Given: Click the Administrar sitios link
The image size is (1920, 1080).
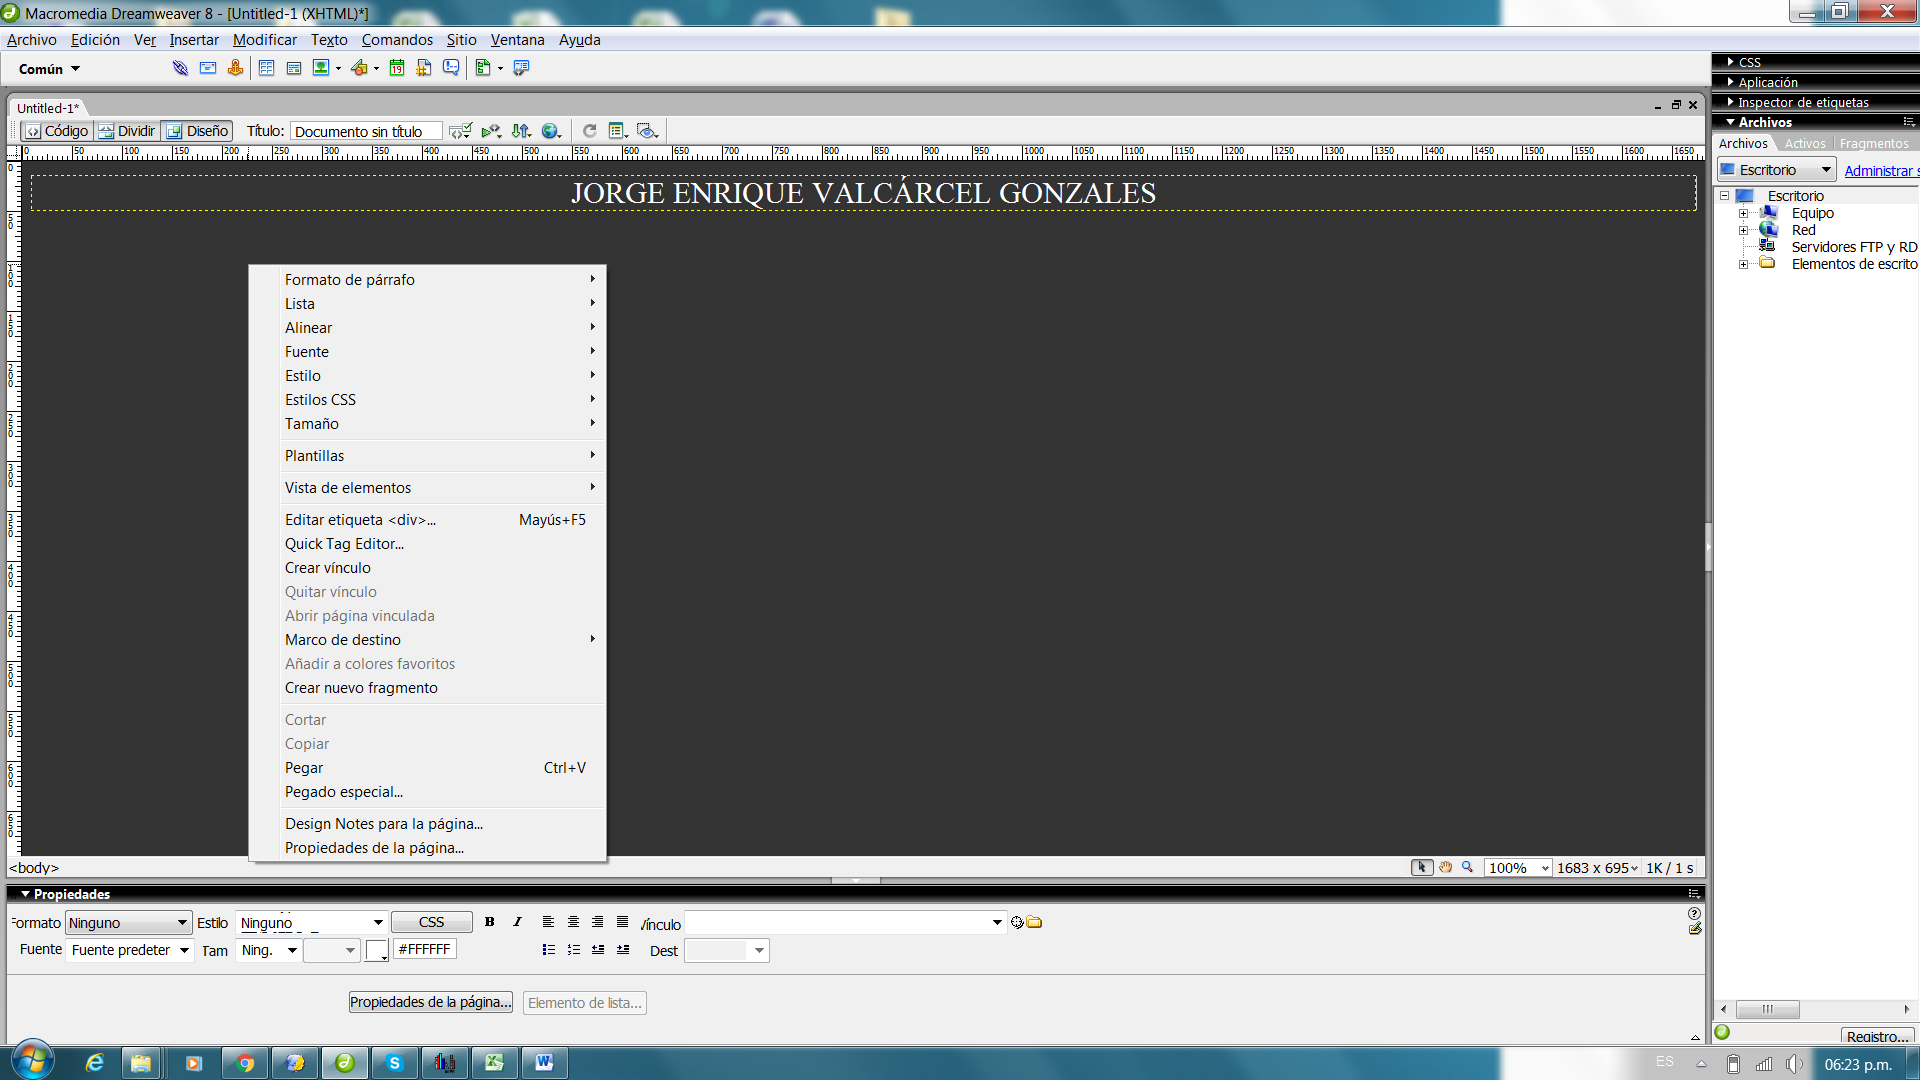Looking at the screenshot, I should [x=1879, y=171].
